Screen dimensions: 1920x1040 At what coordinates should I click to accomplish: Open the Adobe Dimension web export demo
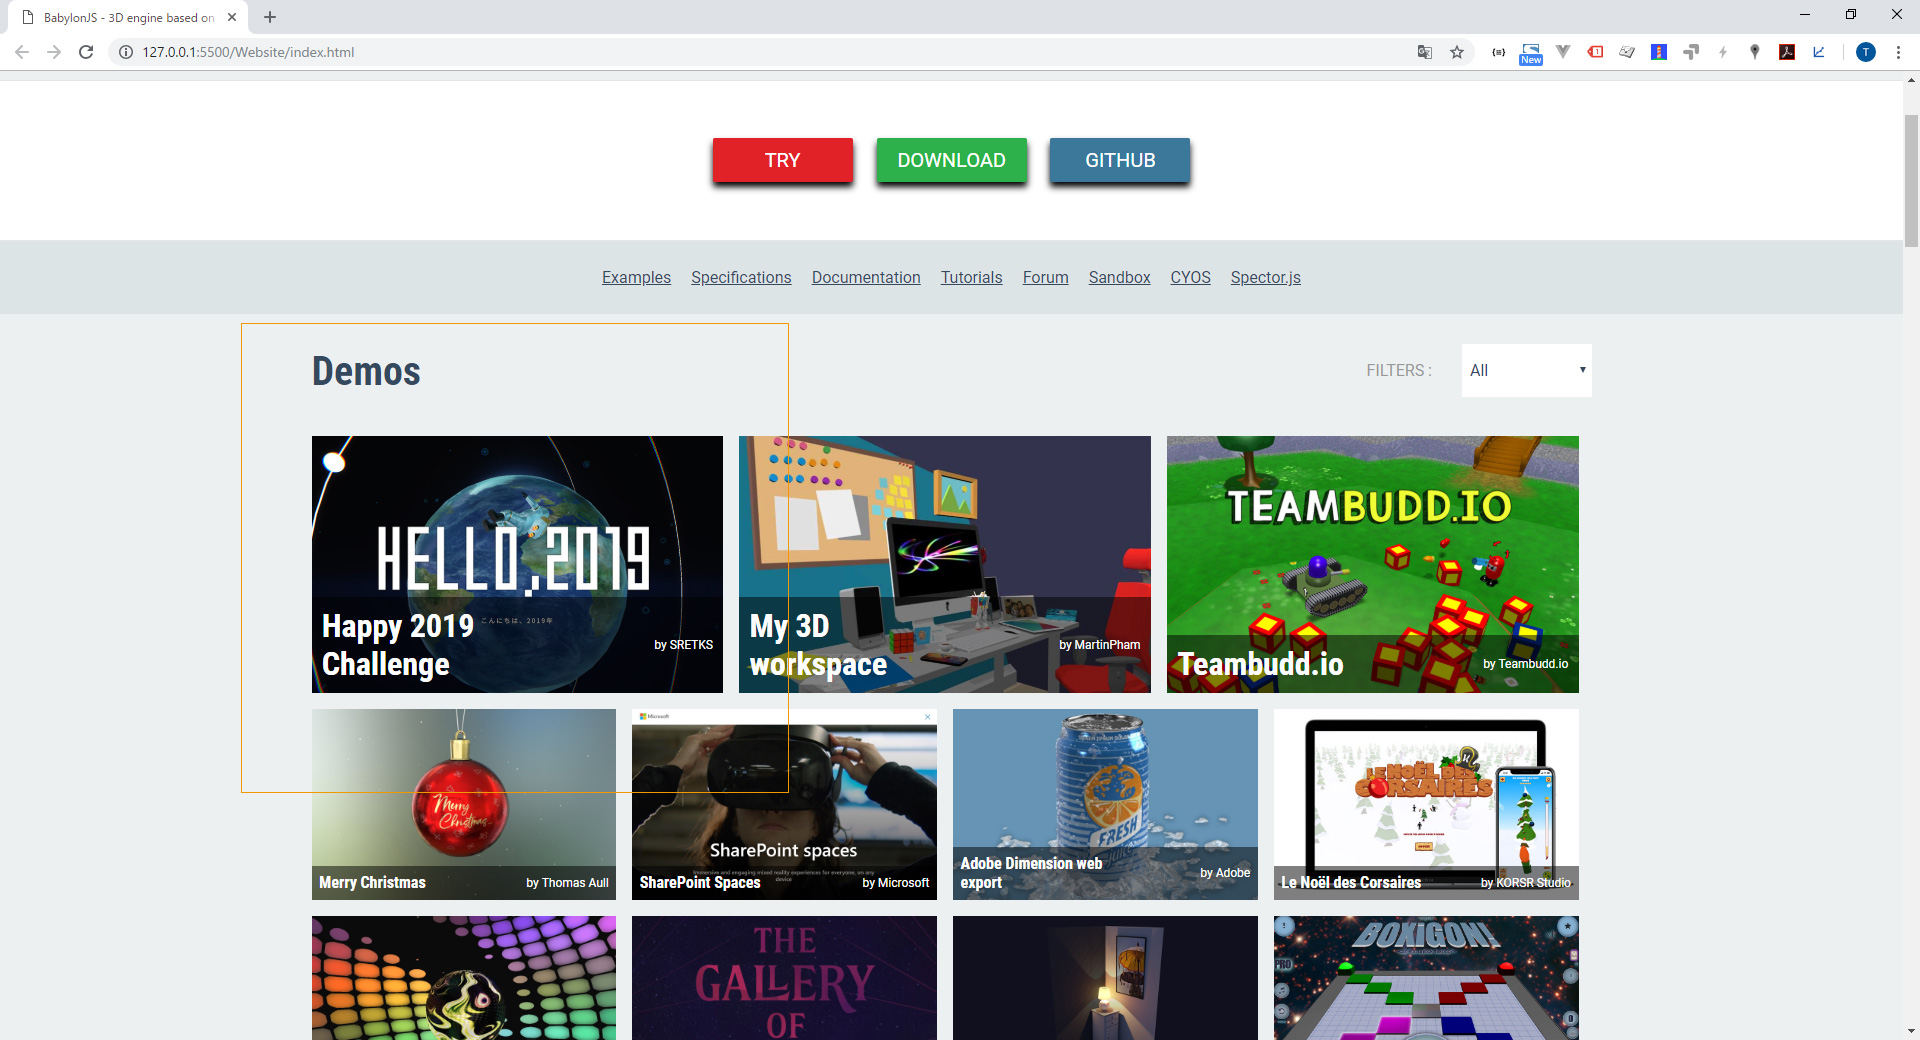point(1105,804)
